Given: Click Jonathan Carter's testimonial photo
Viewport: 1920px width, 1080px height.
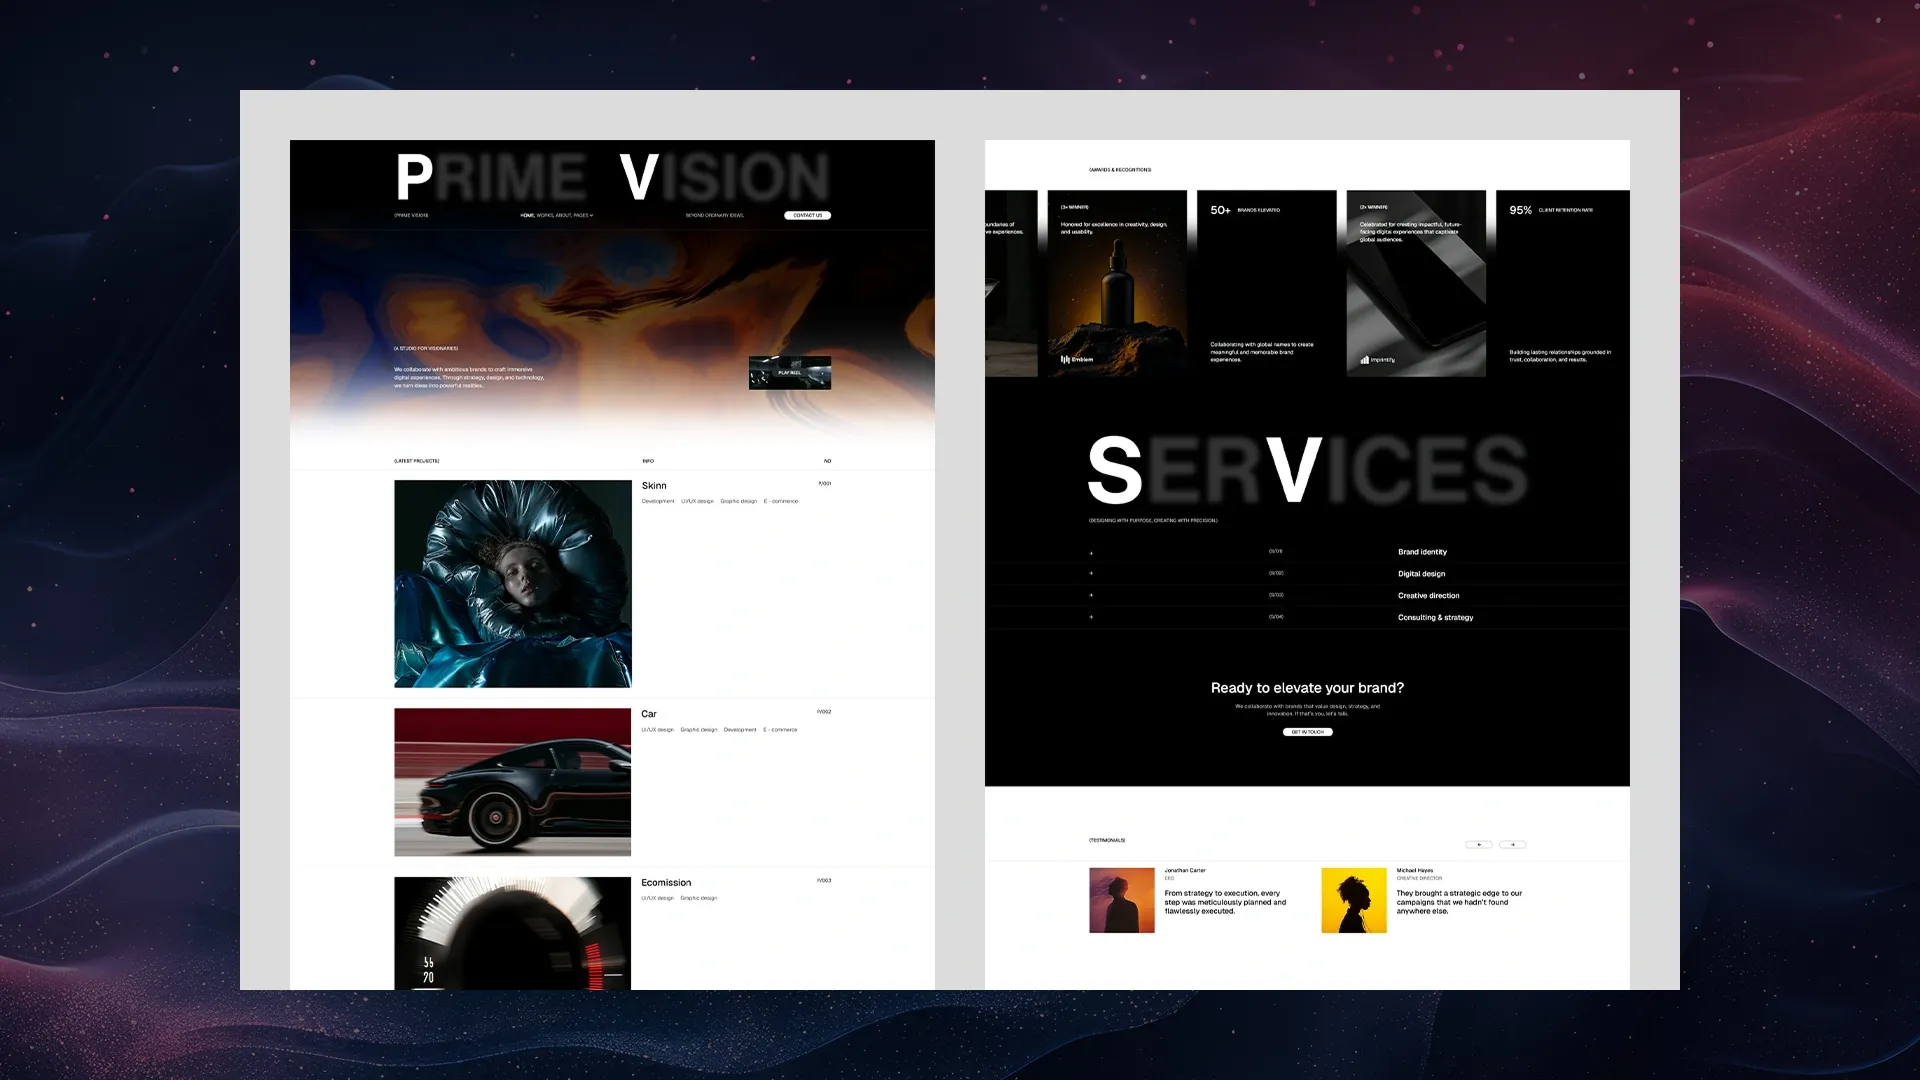Looking at the screenshot, I should pos(1121,900).
